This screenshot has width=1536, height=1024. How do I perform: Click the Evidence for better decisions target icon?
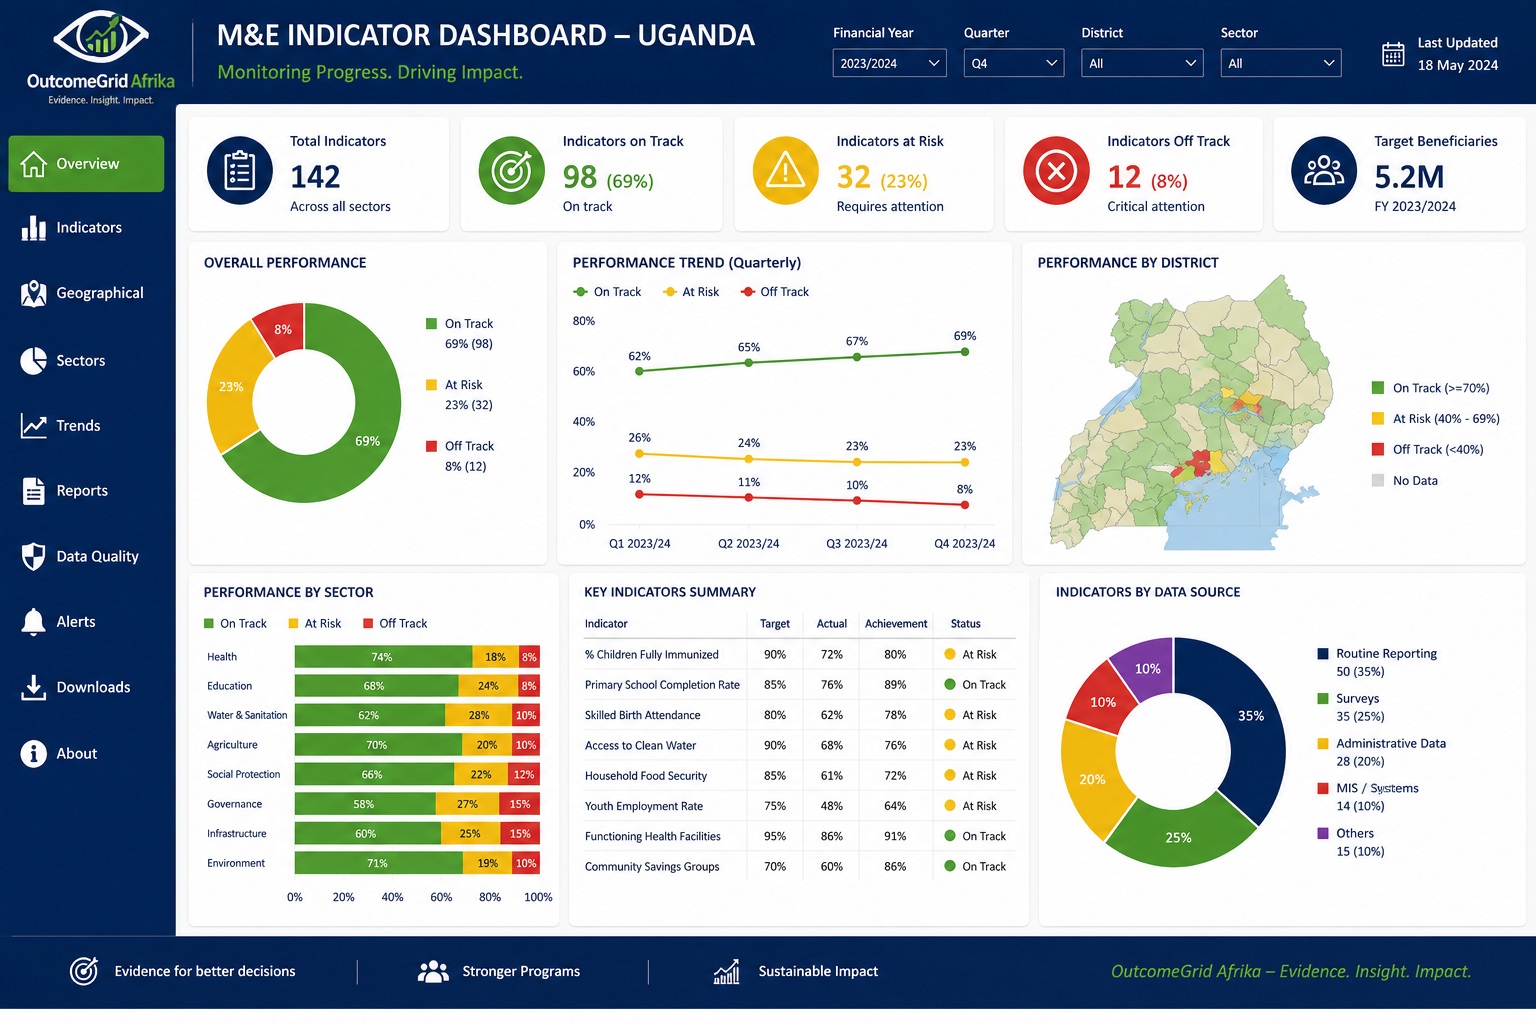84,971
